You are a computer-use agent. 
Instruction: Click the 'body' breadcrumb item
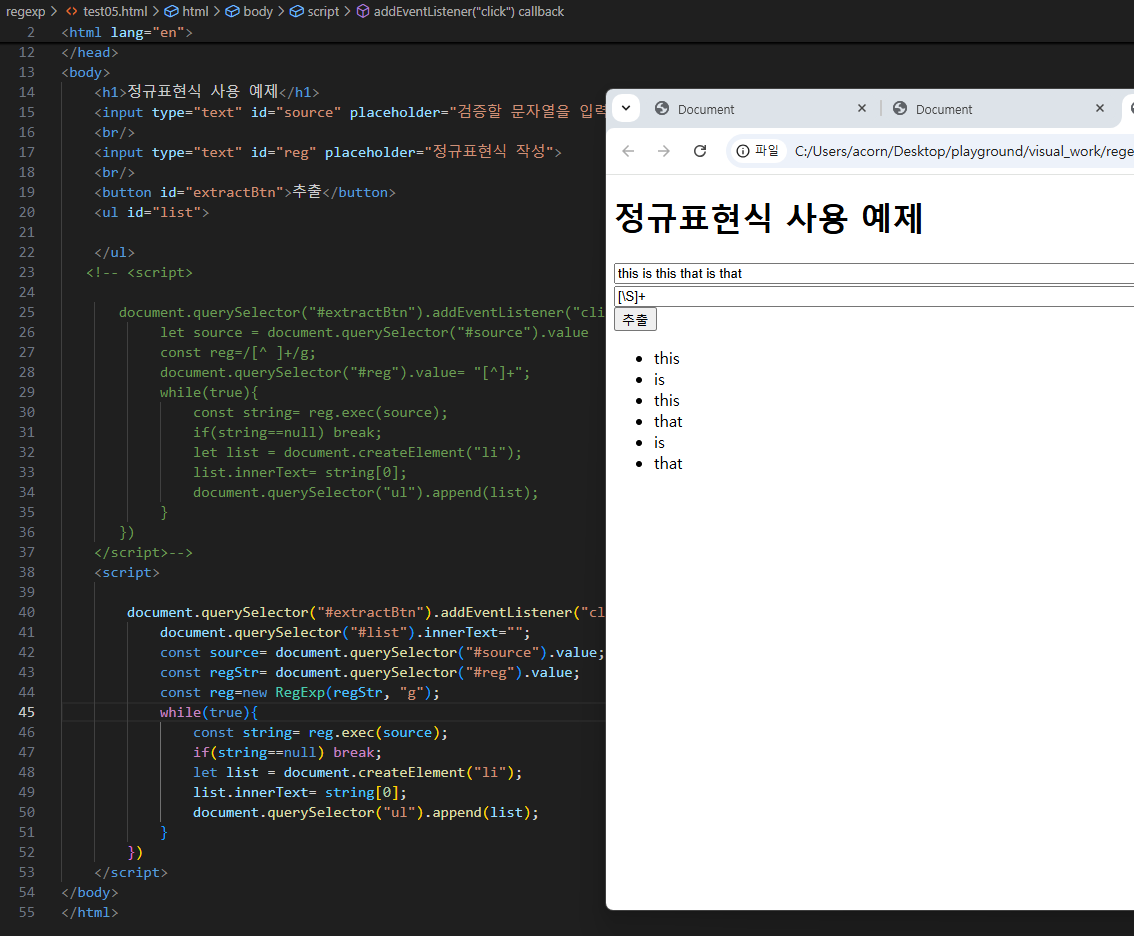[x=249, y=12]
